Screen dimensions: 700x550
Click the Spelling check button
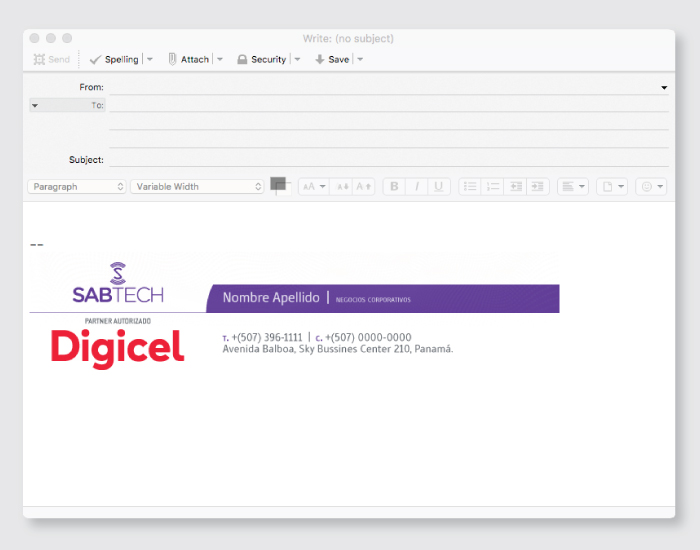[x=114, y=60]
